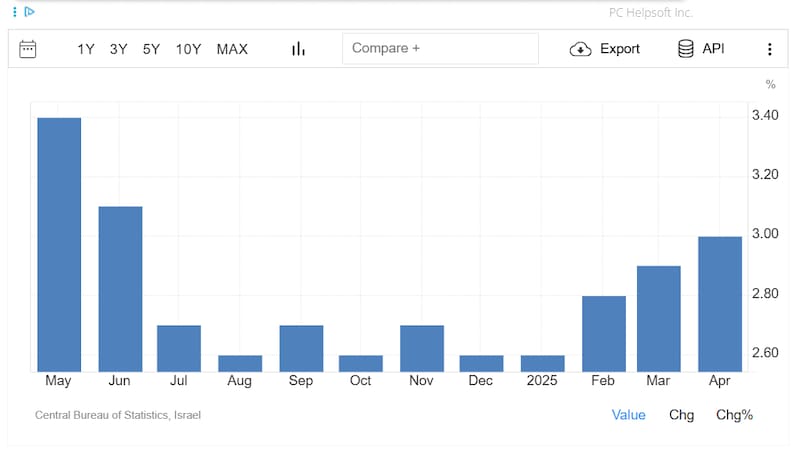This screenshot has width=800, height=451.
Task: Click the Export text label
Action: click(619, 49)
